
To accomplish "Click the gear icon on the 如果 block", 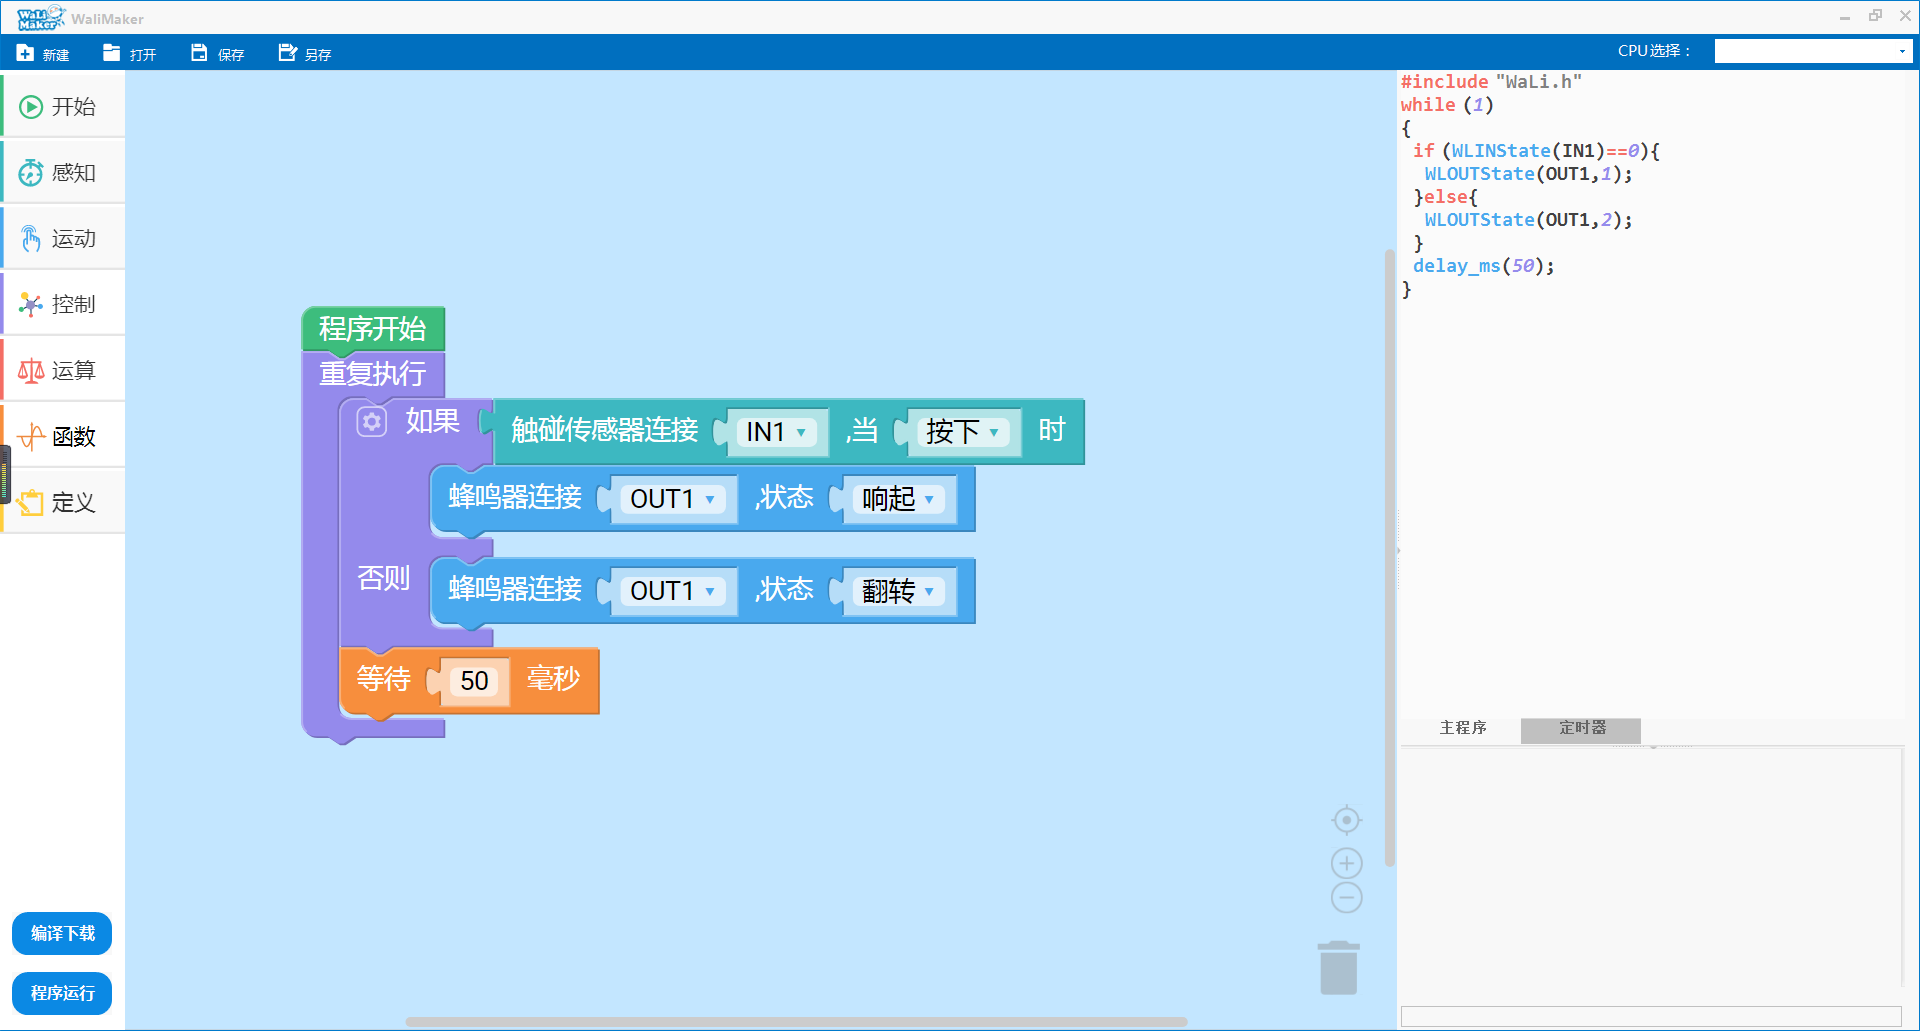I will tap(372, 422).
